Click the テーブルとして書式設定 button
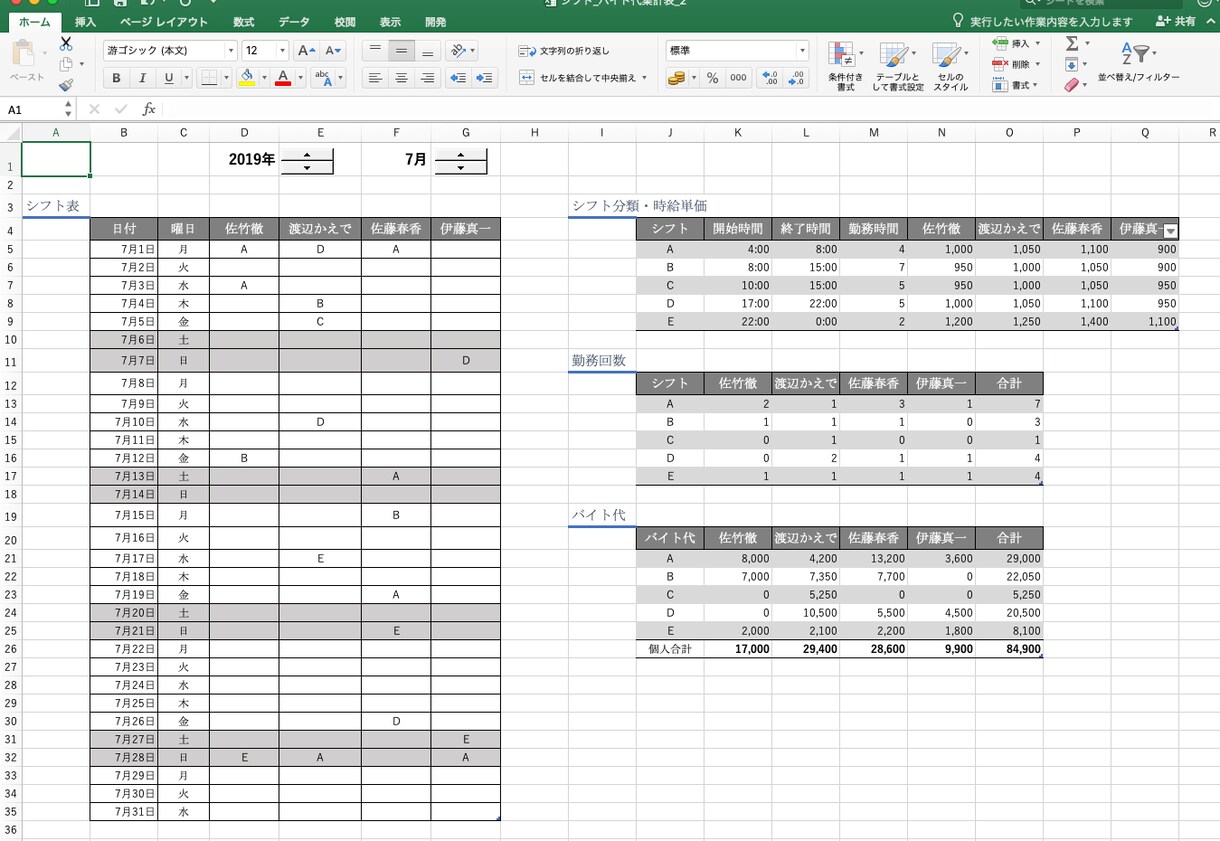 (x=897, y=67)
